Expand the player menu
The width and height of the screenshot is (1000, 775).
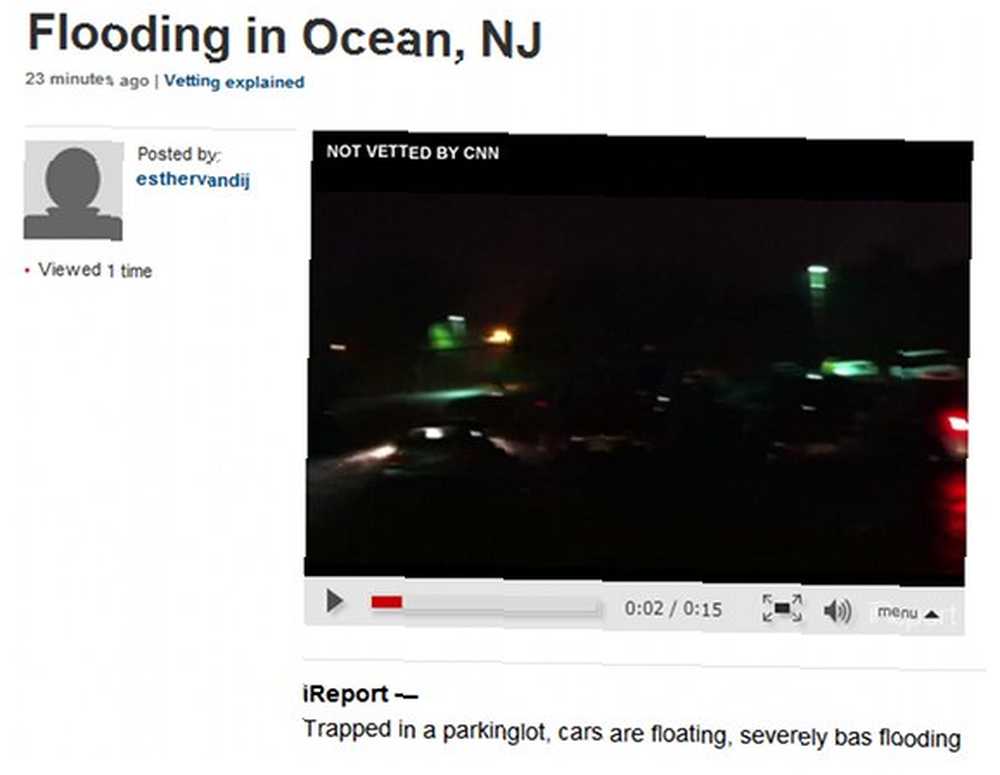click(x=907, y=613)
